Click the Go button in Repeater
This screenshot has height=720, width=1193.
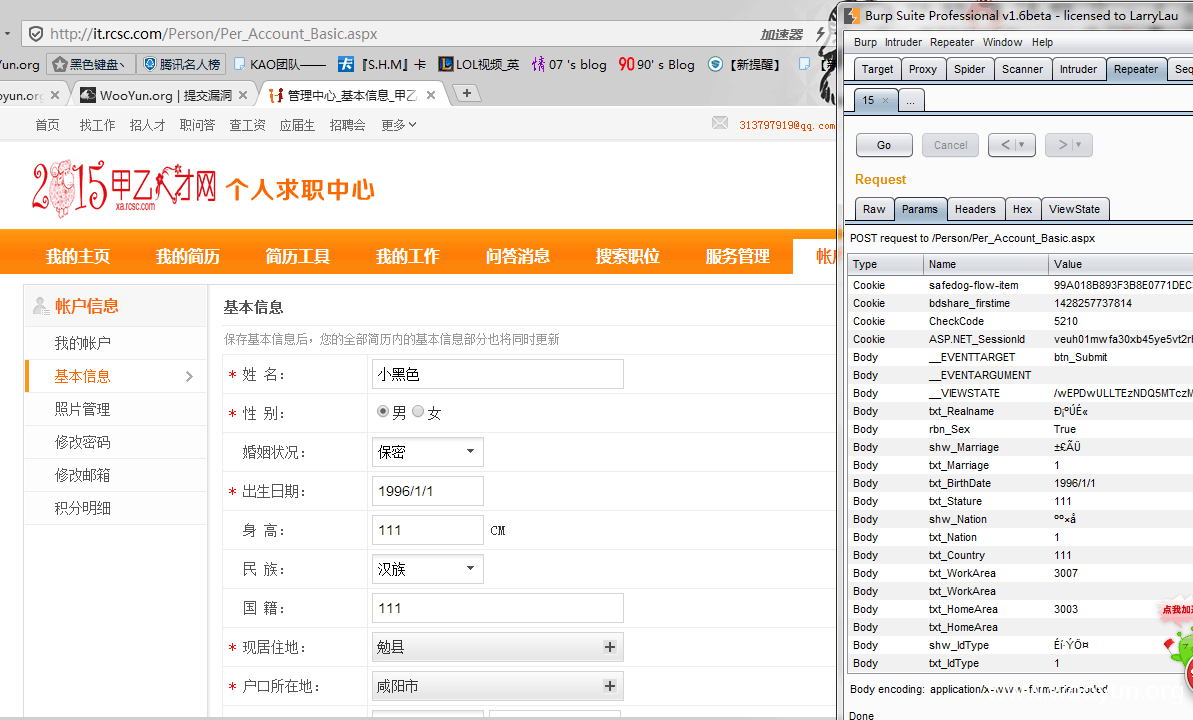(884, 145)
